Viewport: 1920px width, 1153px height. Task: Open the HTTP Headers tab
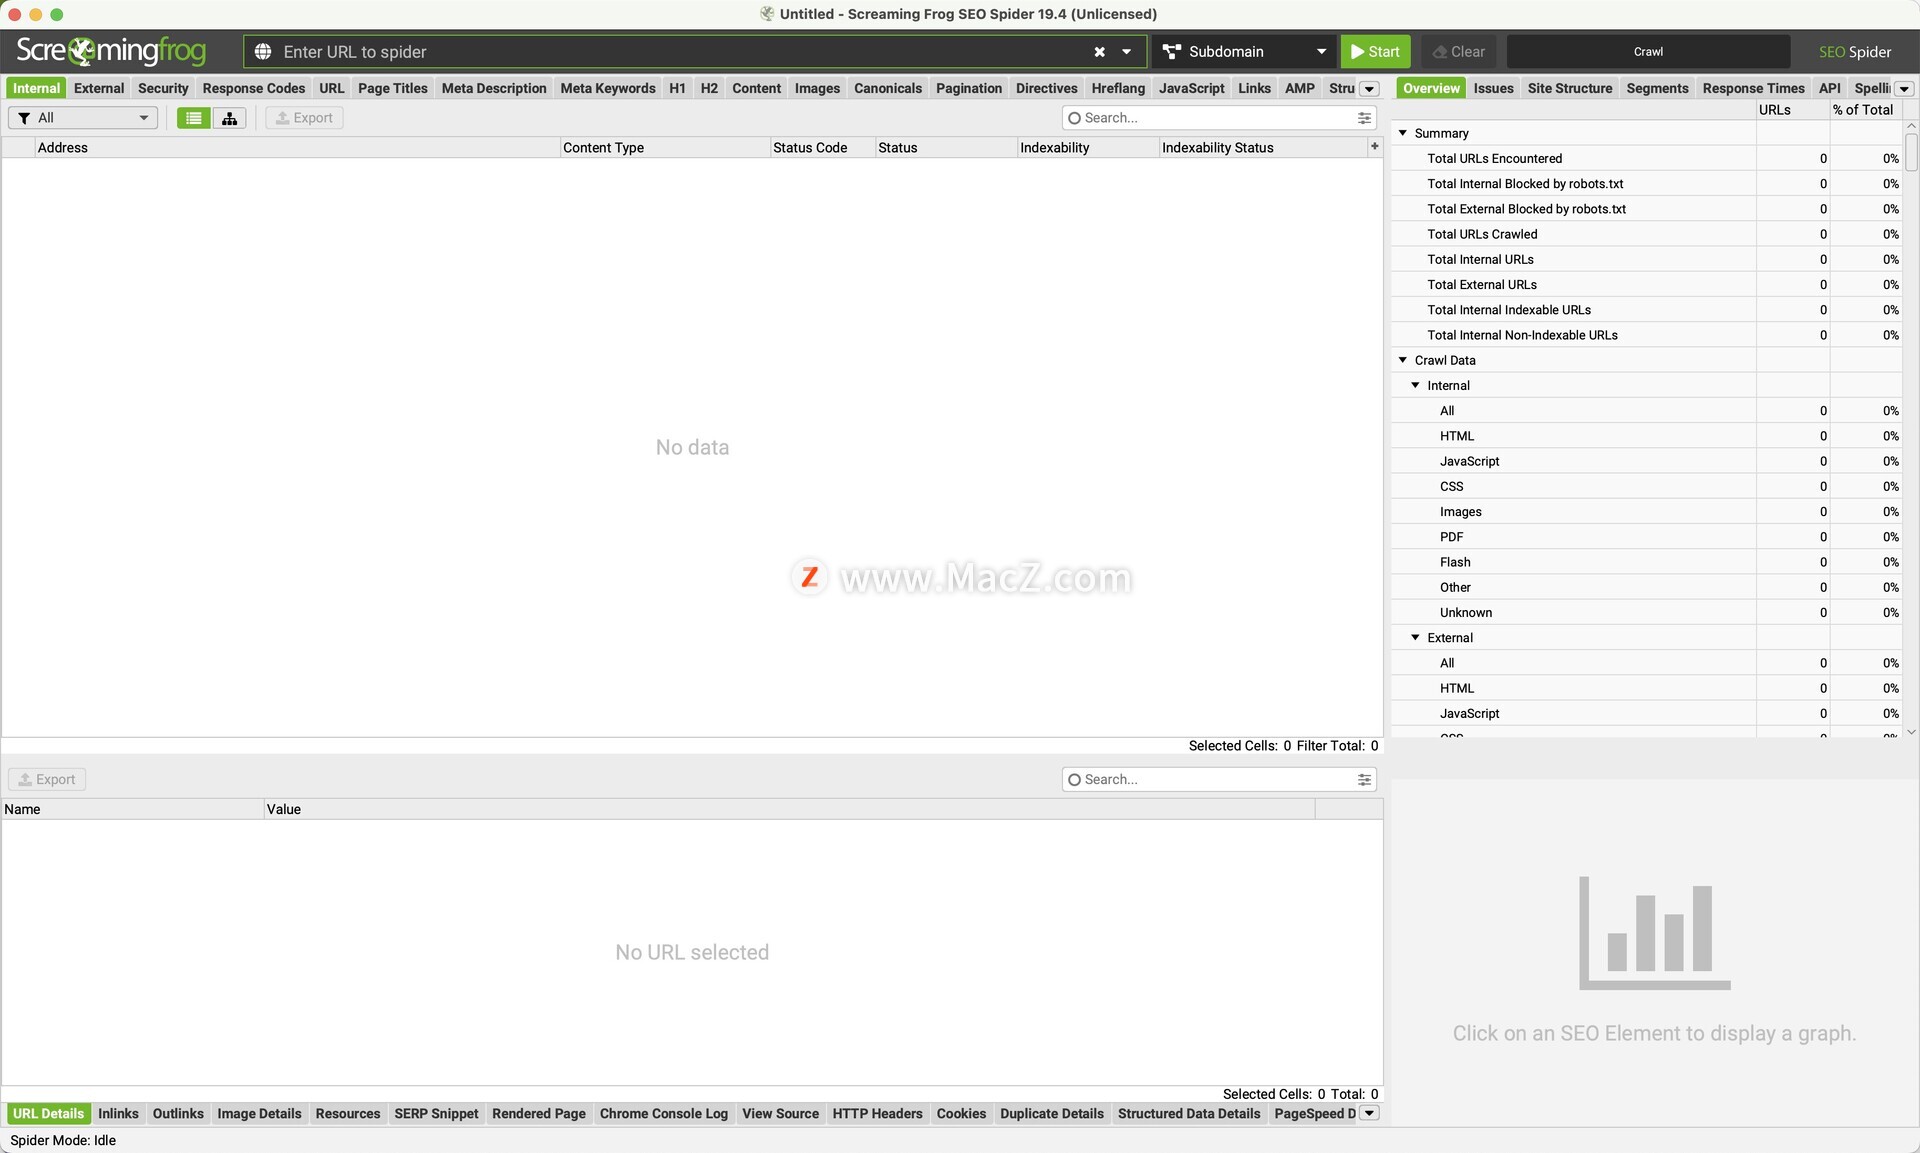[x=877, y=1113]
